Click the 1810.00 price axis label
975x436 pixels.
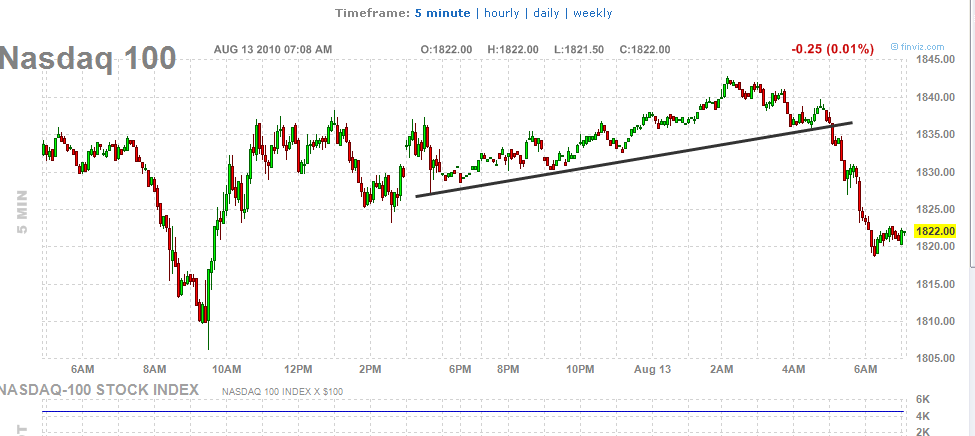(x=936, y=322)
